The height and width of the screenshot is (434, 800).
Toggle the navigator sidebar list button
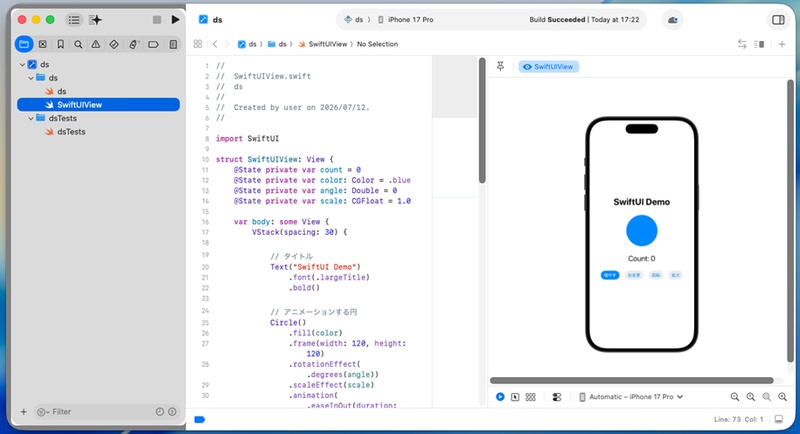pos(74,20)
